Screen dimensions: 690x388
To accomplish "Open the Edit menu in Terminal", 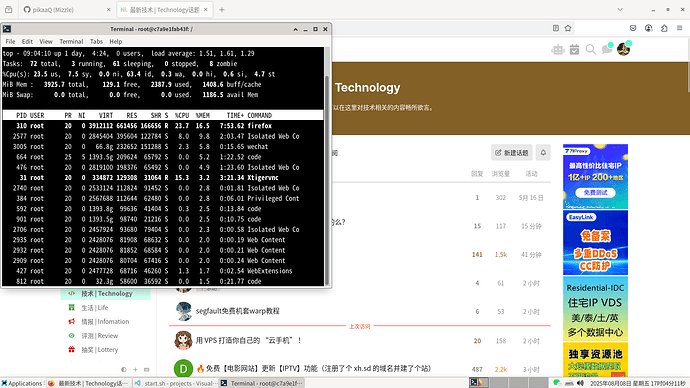I will pos(27,41).
